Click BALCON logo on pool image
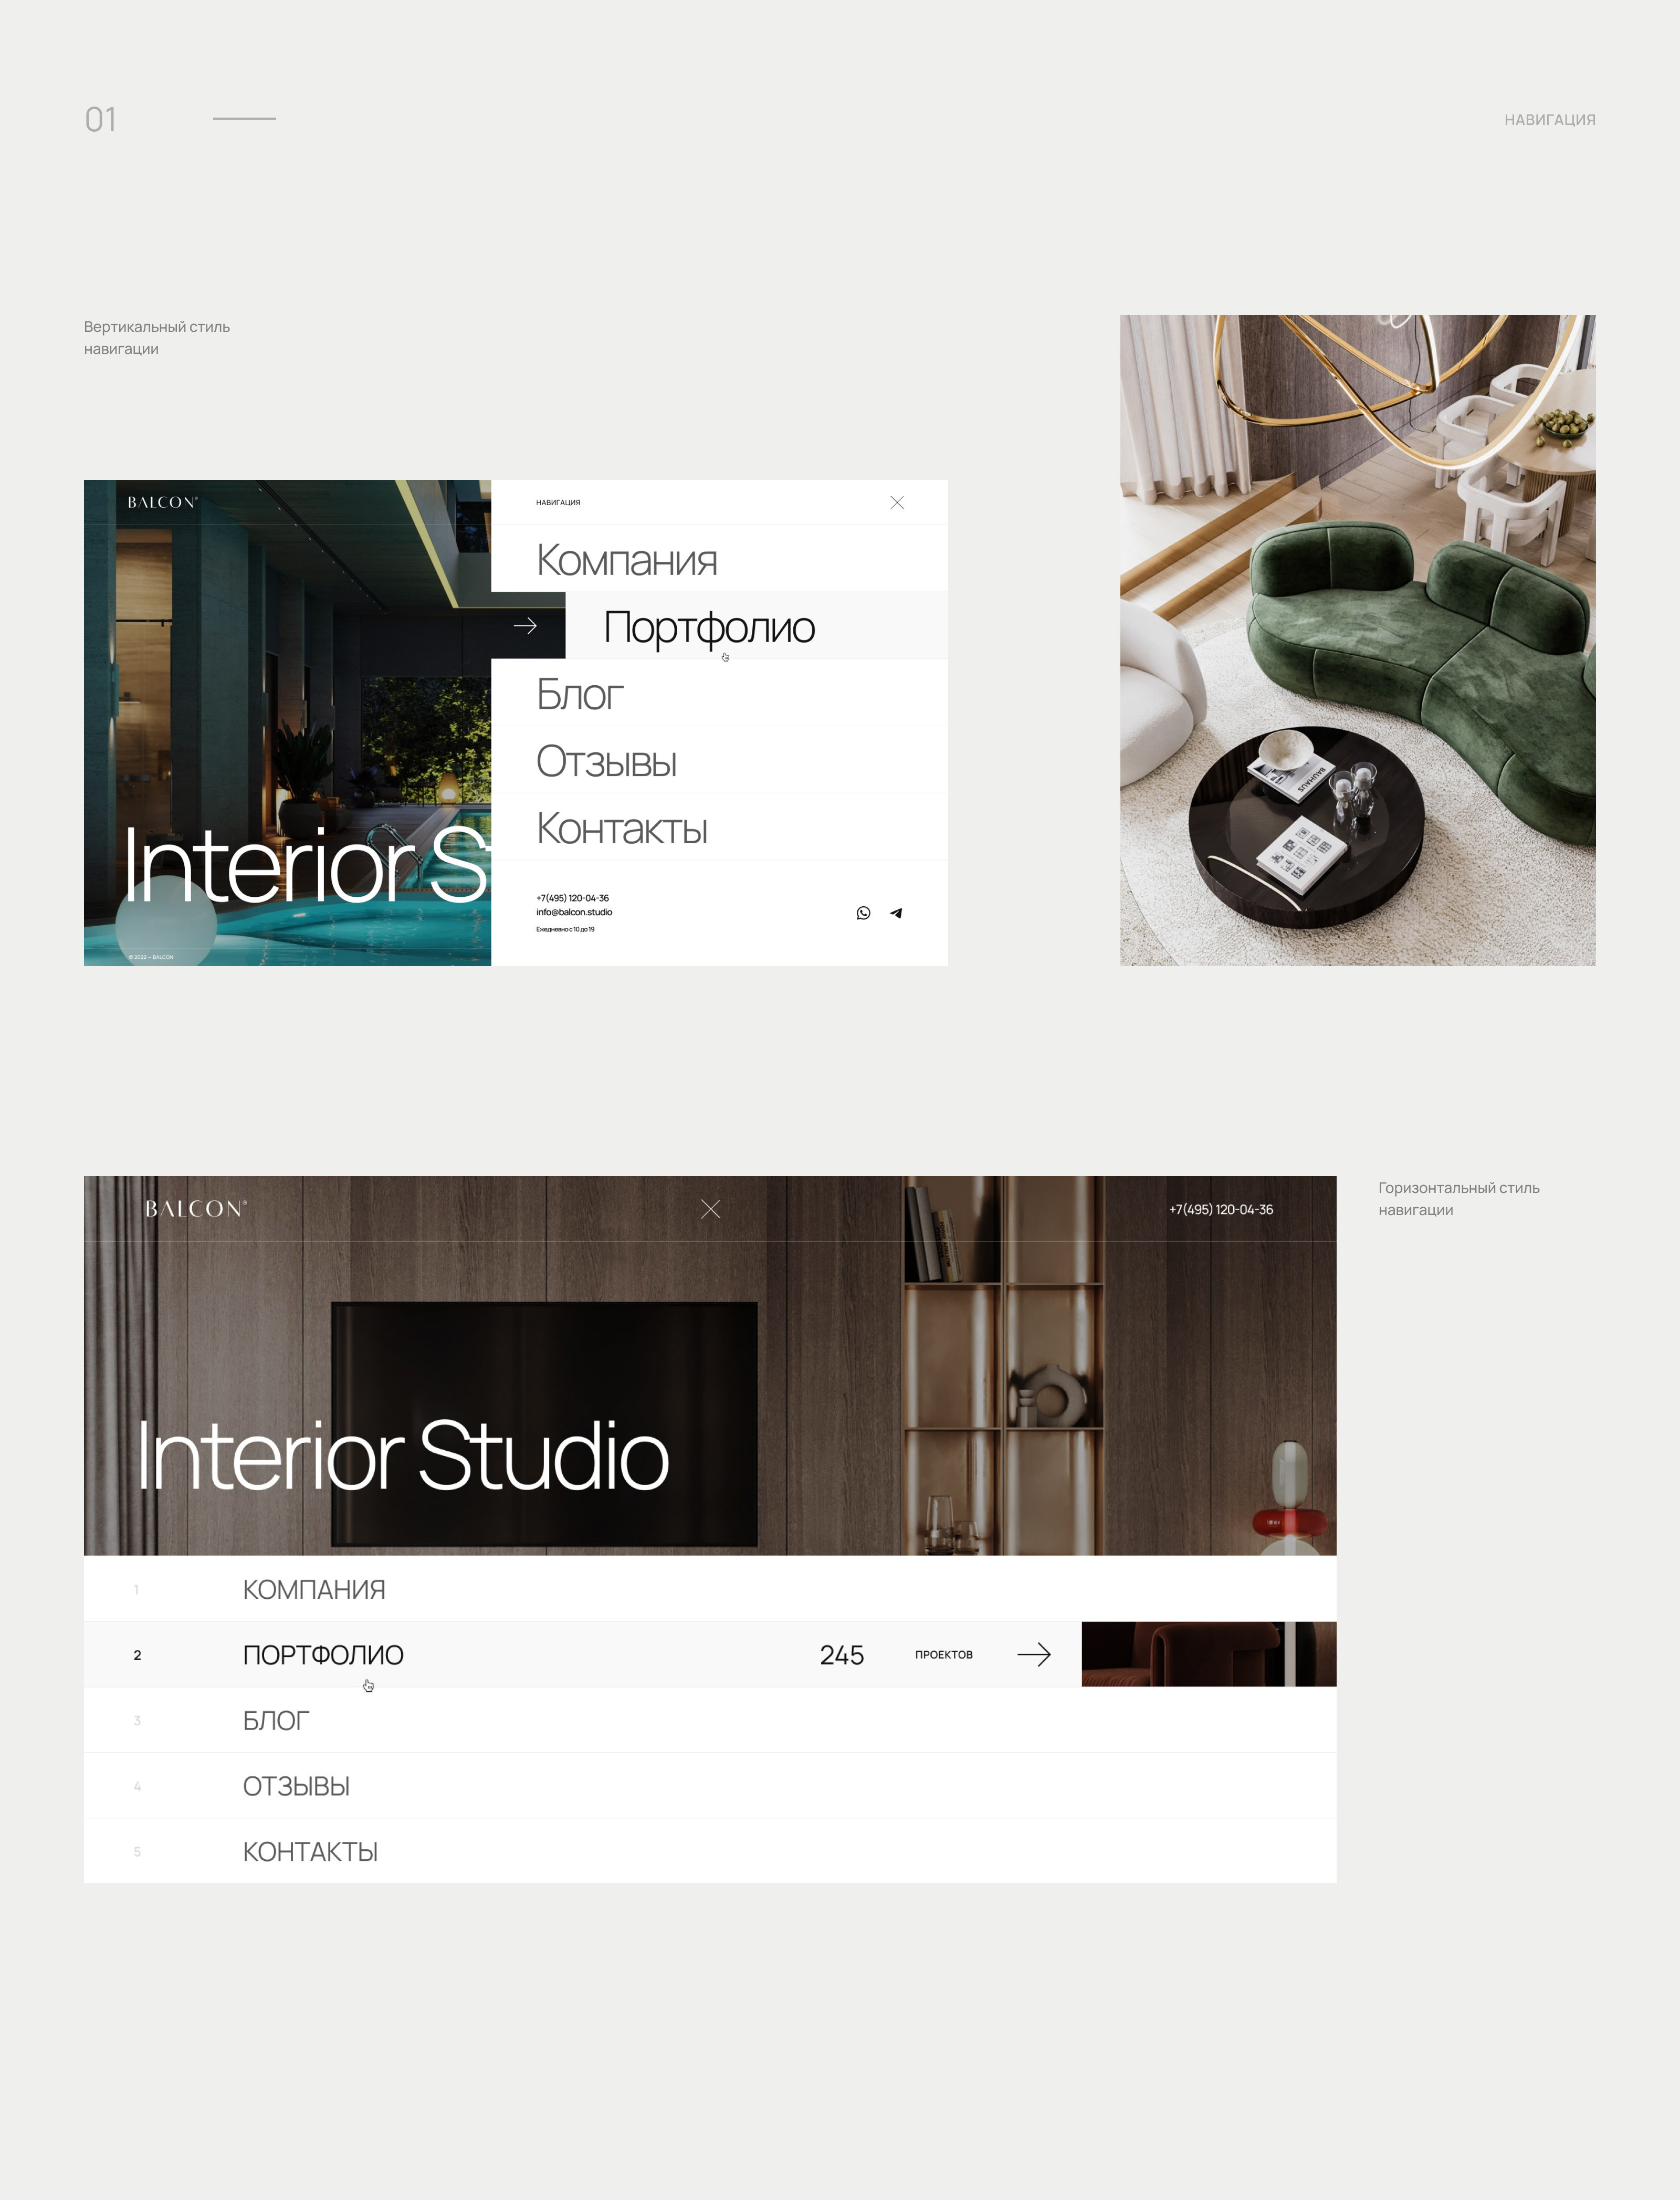Viewport: 1680px width, 2200px height. (162, 502)
